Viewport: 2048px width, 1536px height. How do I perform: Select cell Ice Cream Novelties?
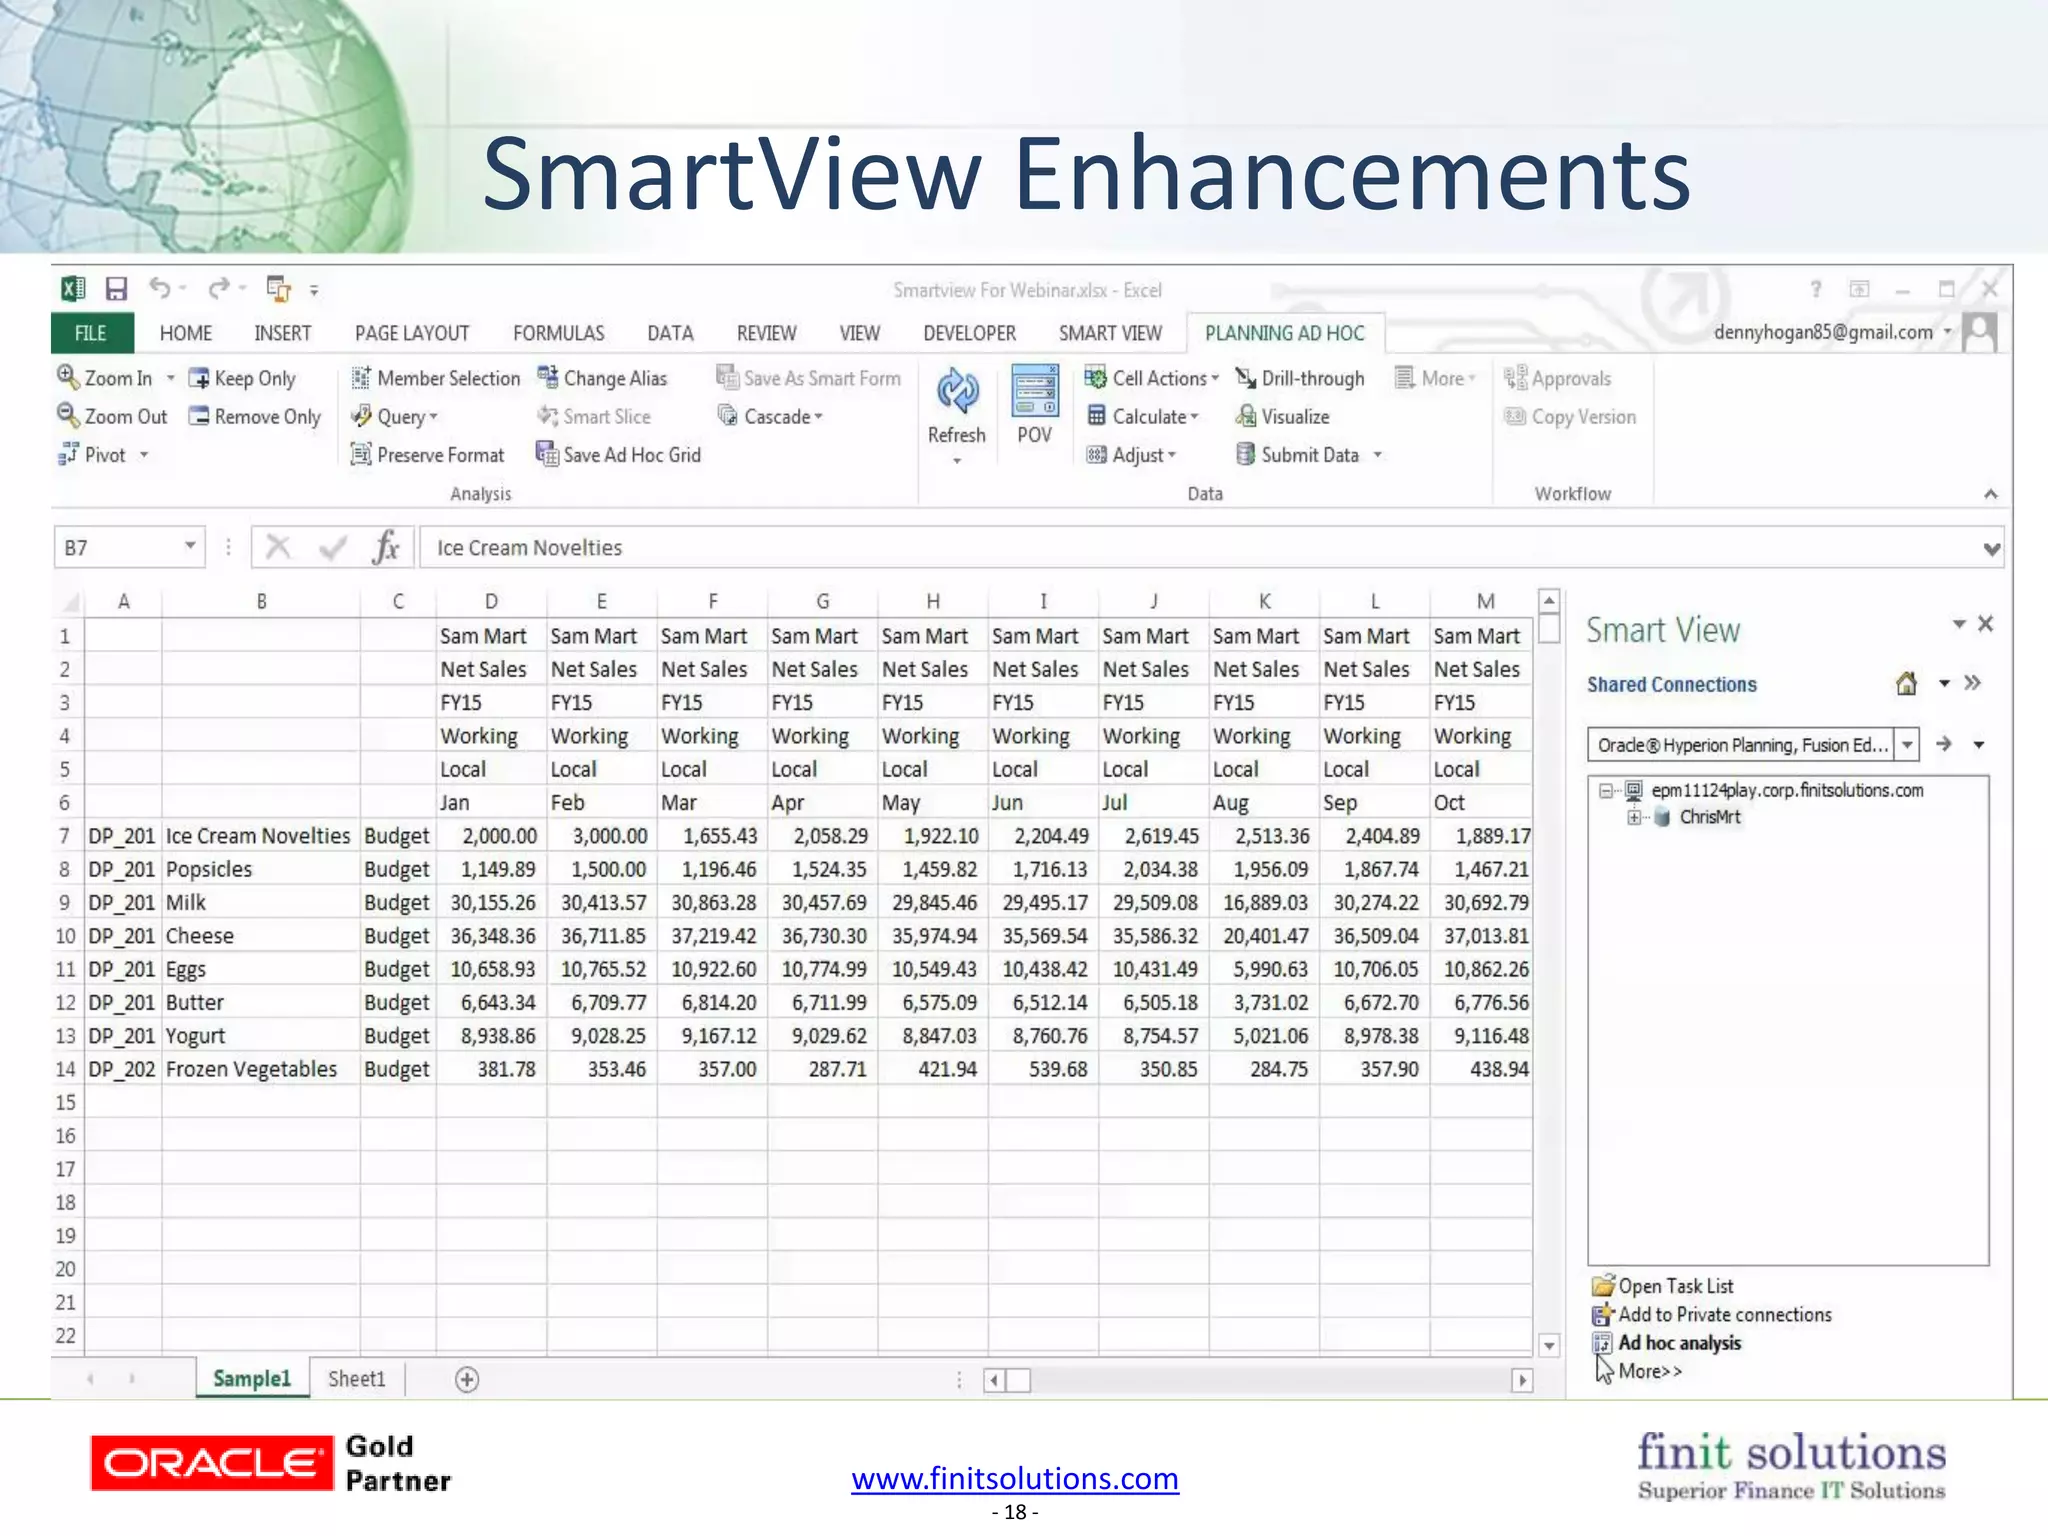(260, 836)
